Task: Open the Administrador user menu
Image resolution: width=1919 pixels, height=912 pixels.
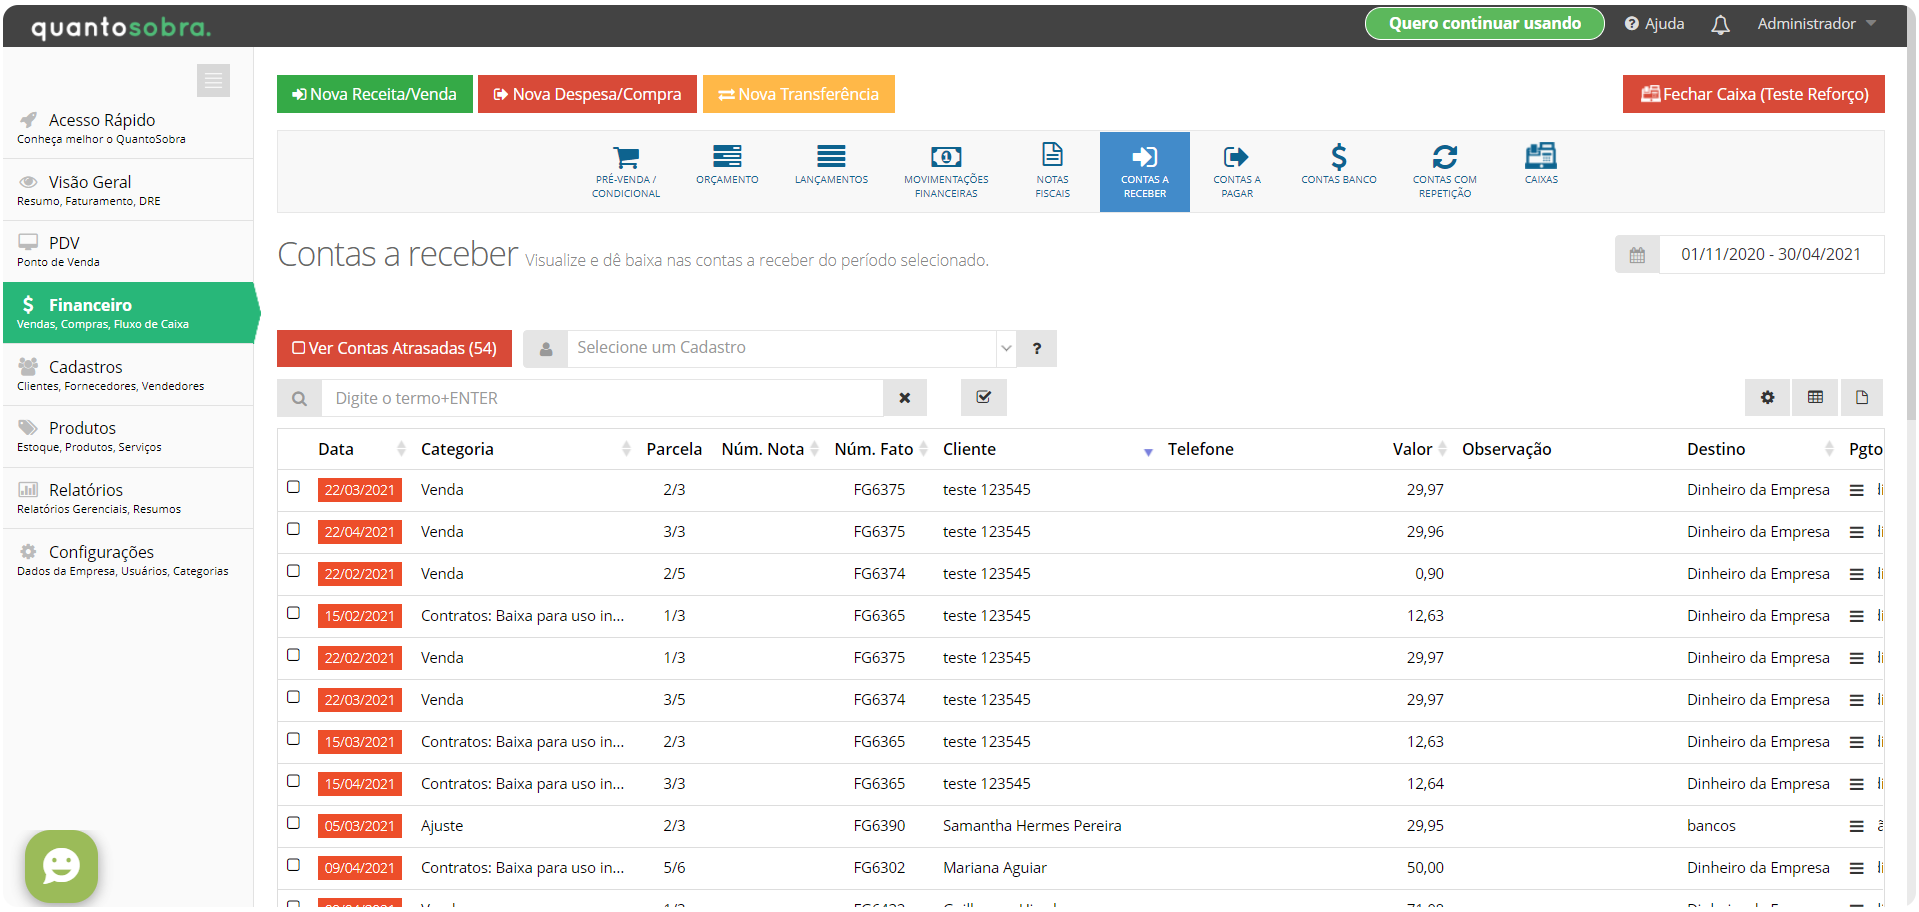Action: coord(1815,24)
